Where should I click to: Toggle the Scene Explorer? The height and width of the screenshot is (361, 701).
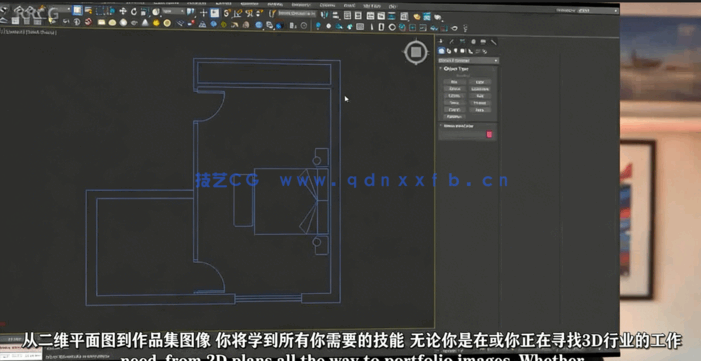(347, 15)
